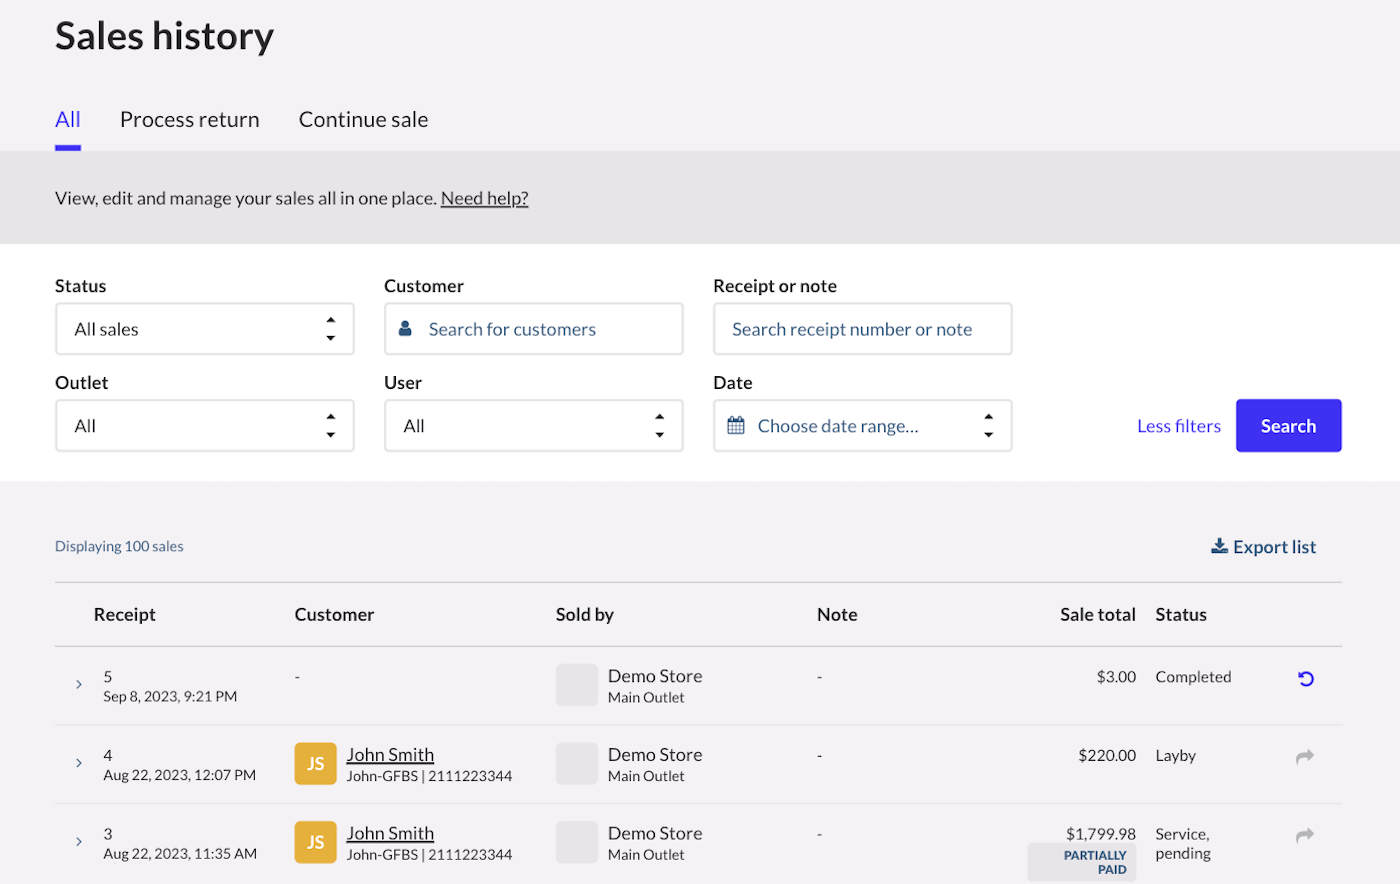Click the Search receipt number or note field
This screenshot has height=884, width=1400.
click(862, 329)
